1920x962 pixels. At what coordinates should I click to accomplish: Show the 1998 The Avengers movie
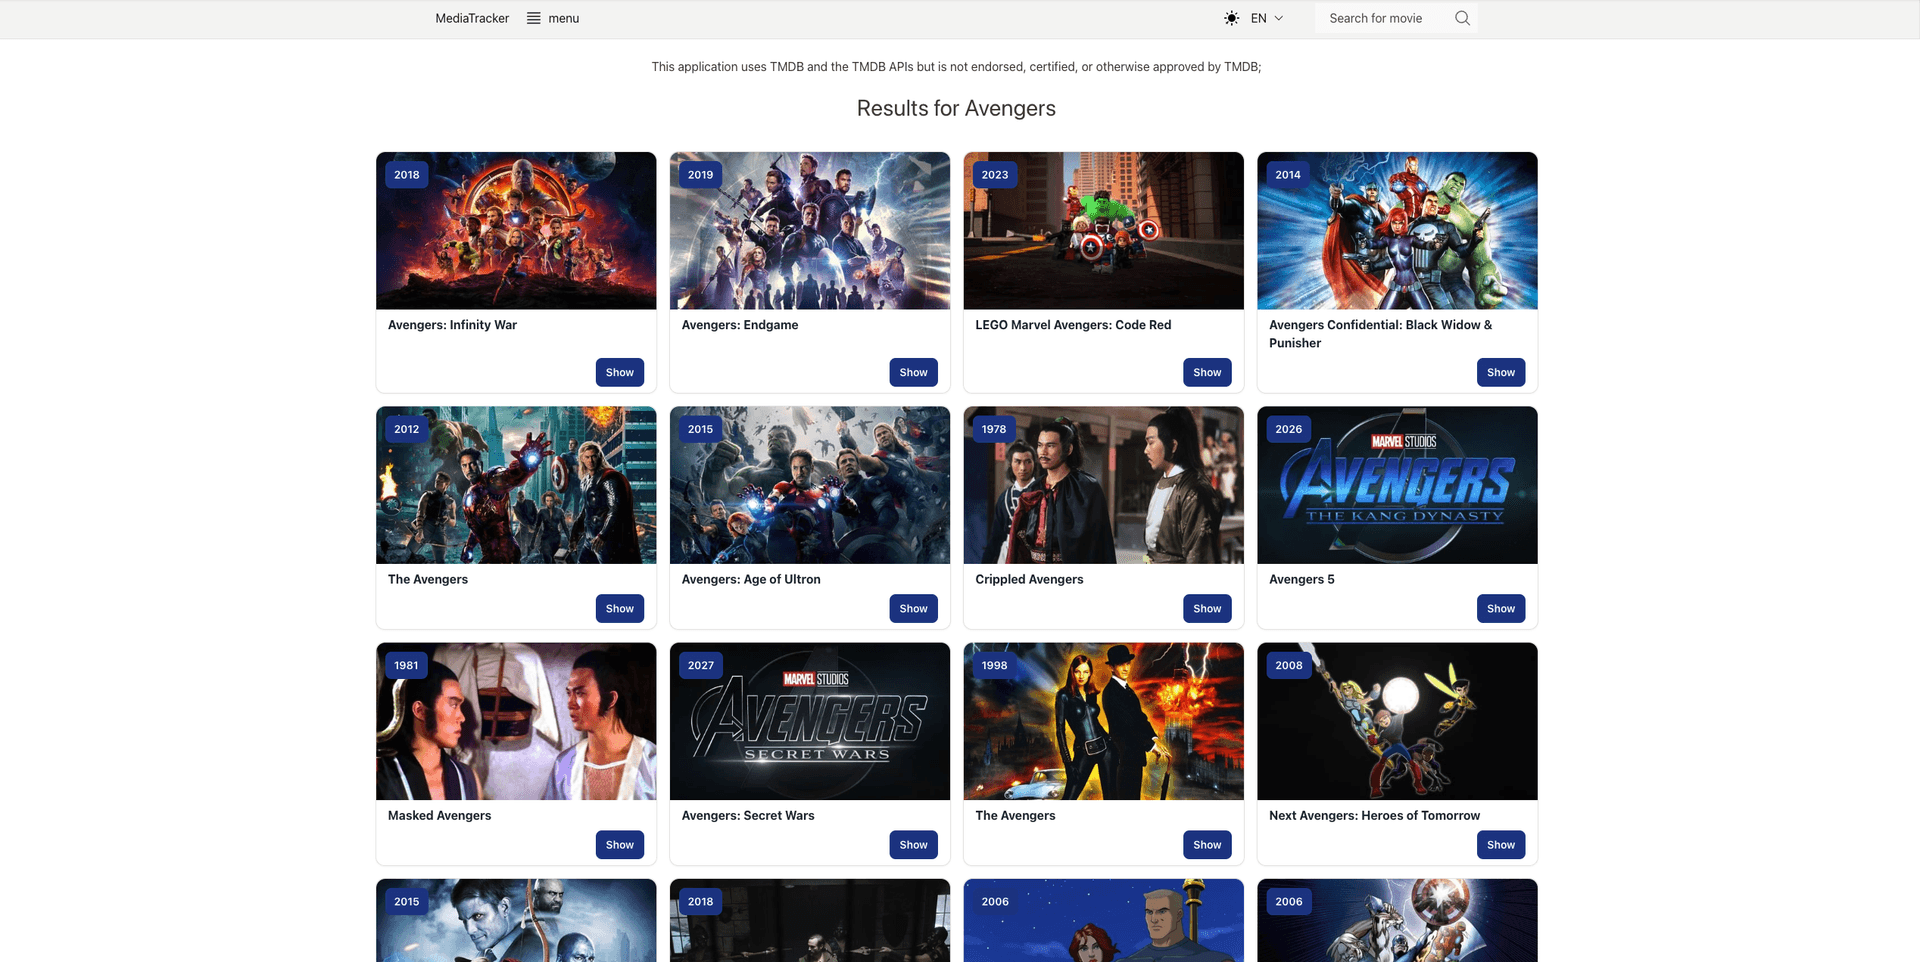coord(1207,844)
